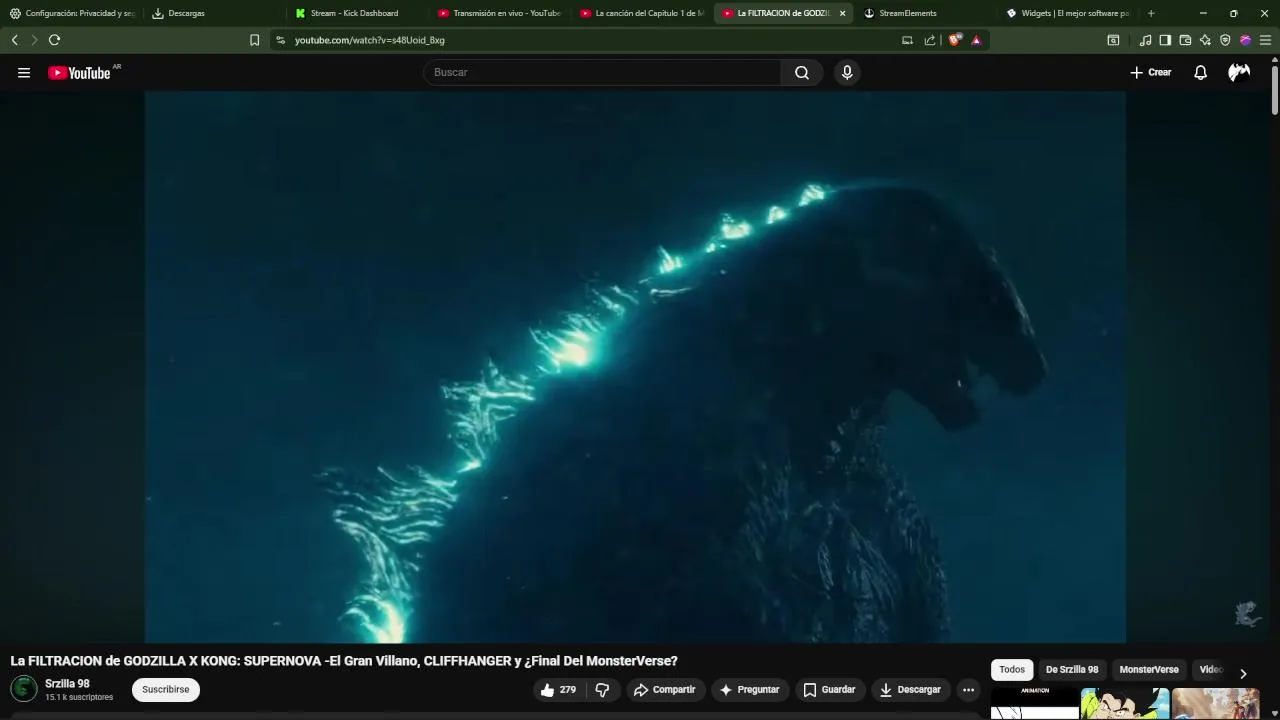Switch to the StreamElements tab
The width and height of the screenshot is (1280, 720).
pyautogui.click(x=927, y=13)
